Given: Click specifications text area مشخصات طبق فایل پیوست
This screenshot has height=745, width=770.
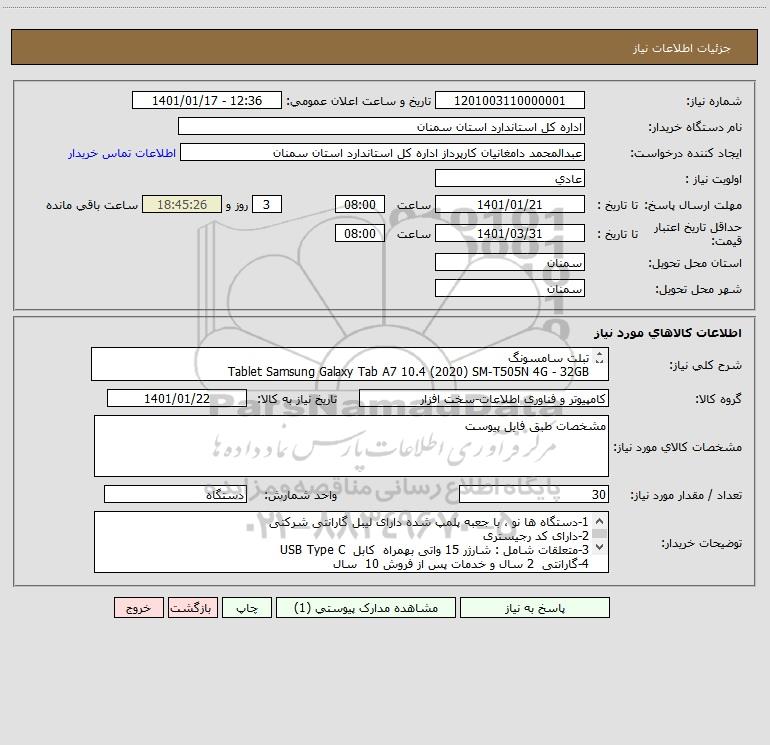Looking at the screenshot, I should [x=351, y=446].
